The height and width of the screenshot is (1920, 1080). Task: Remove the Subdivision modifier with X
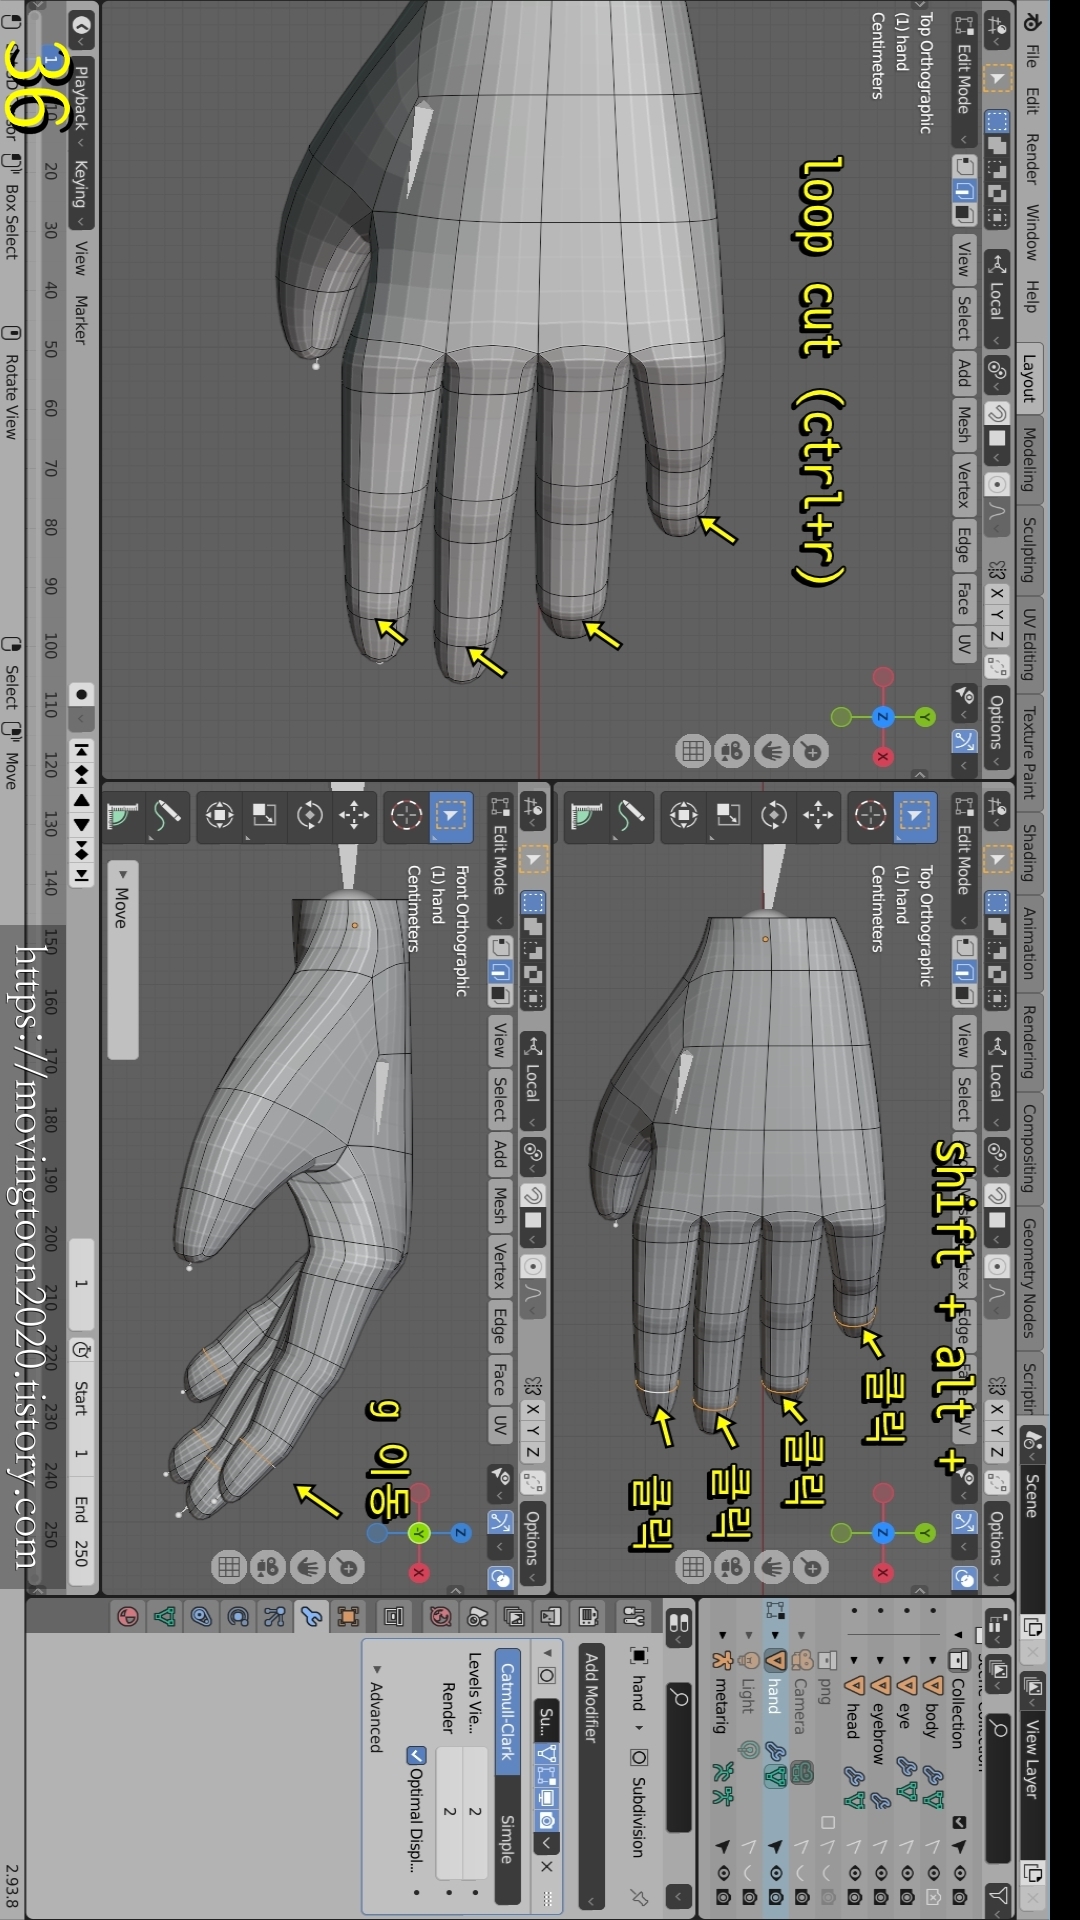coord(547,1866)
